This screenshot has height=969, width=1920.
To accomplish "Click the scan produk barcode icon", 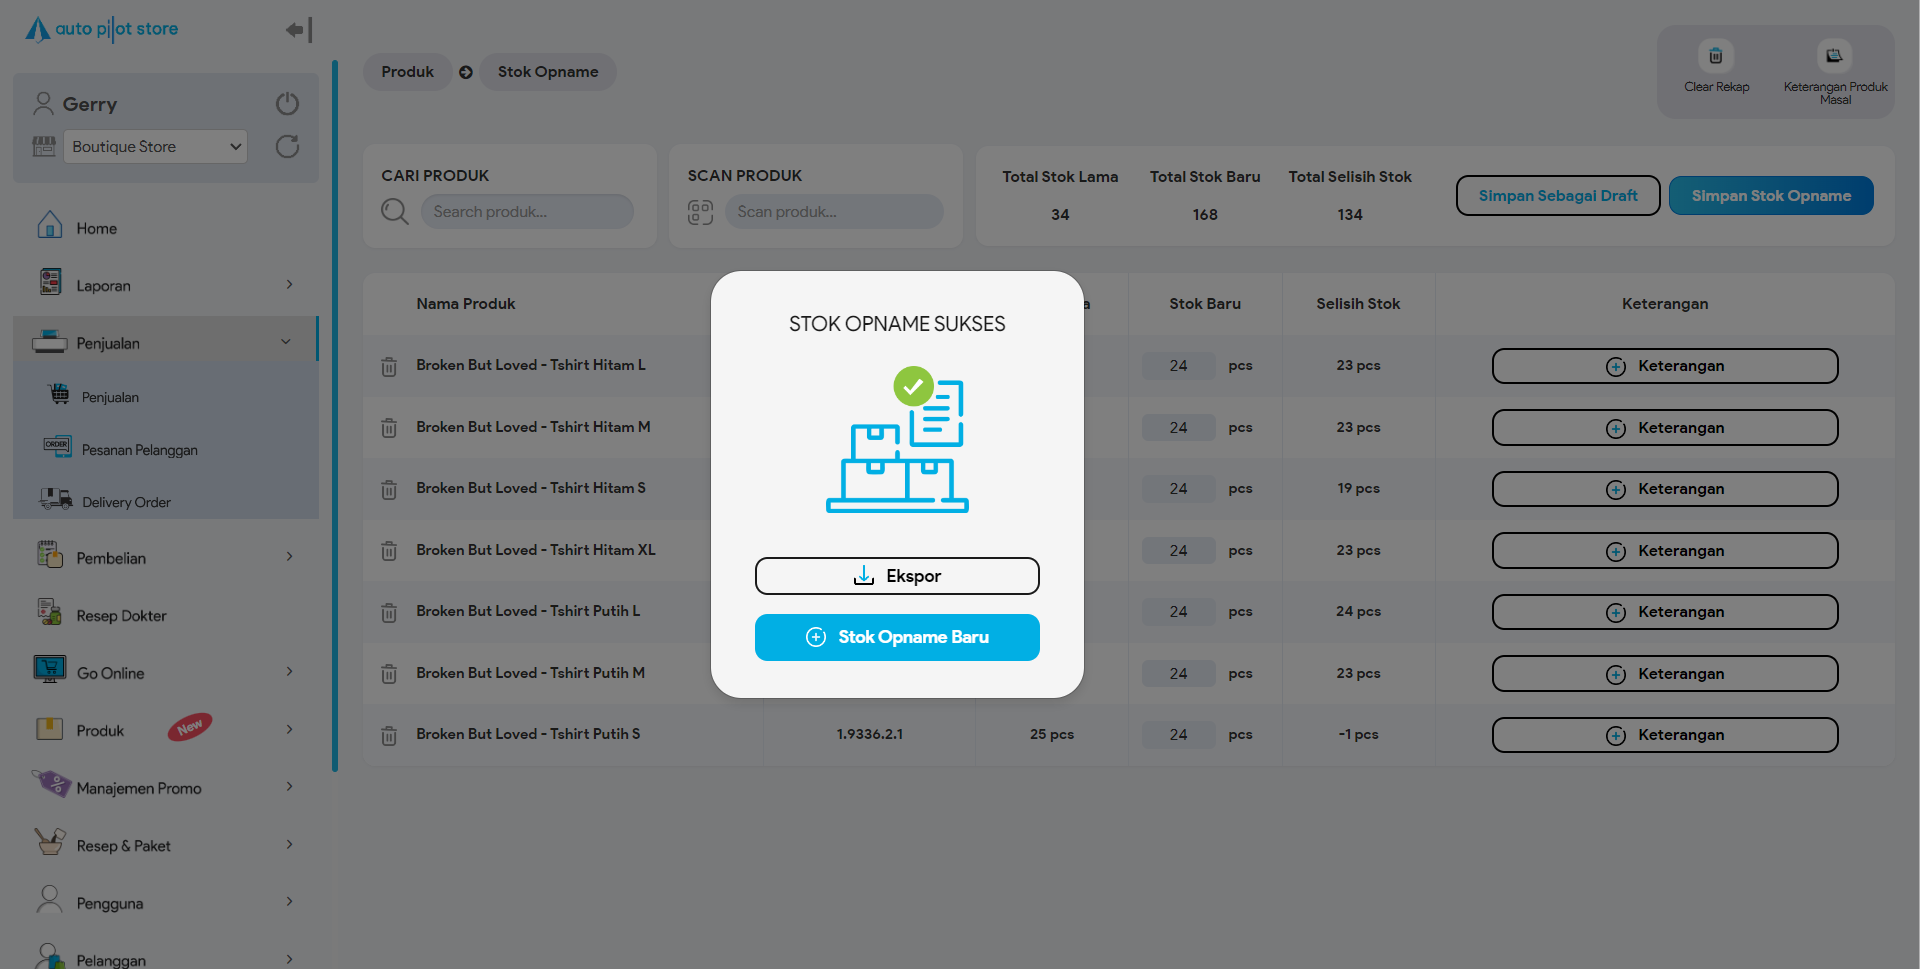I will click(700, 212).
